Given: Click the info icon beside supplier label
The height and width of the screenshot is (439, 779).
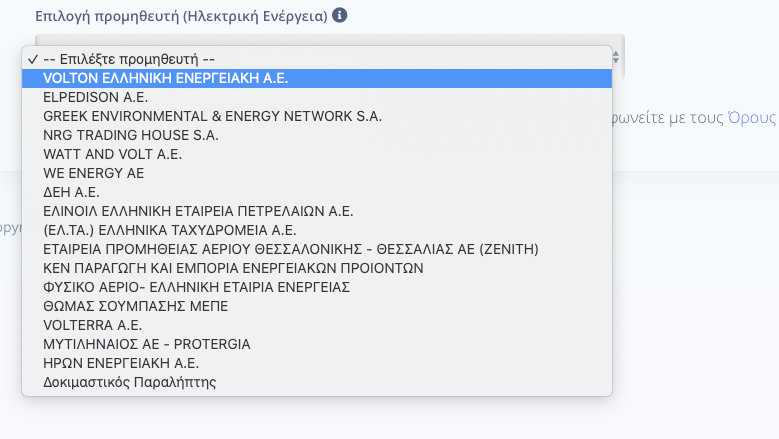Looking at the screenshot, I should point(339,15).
